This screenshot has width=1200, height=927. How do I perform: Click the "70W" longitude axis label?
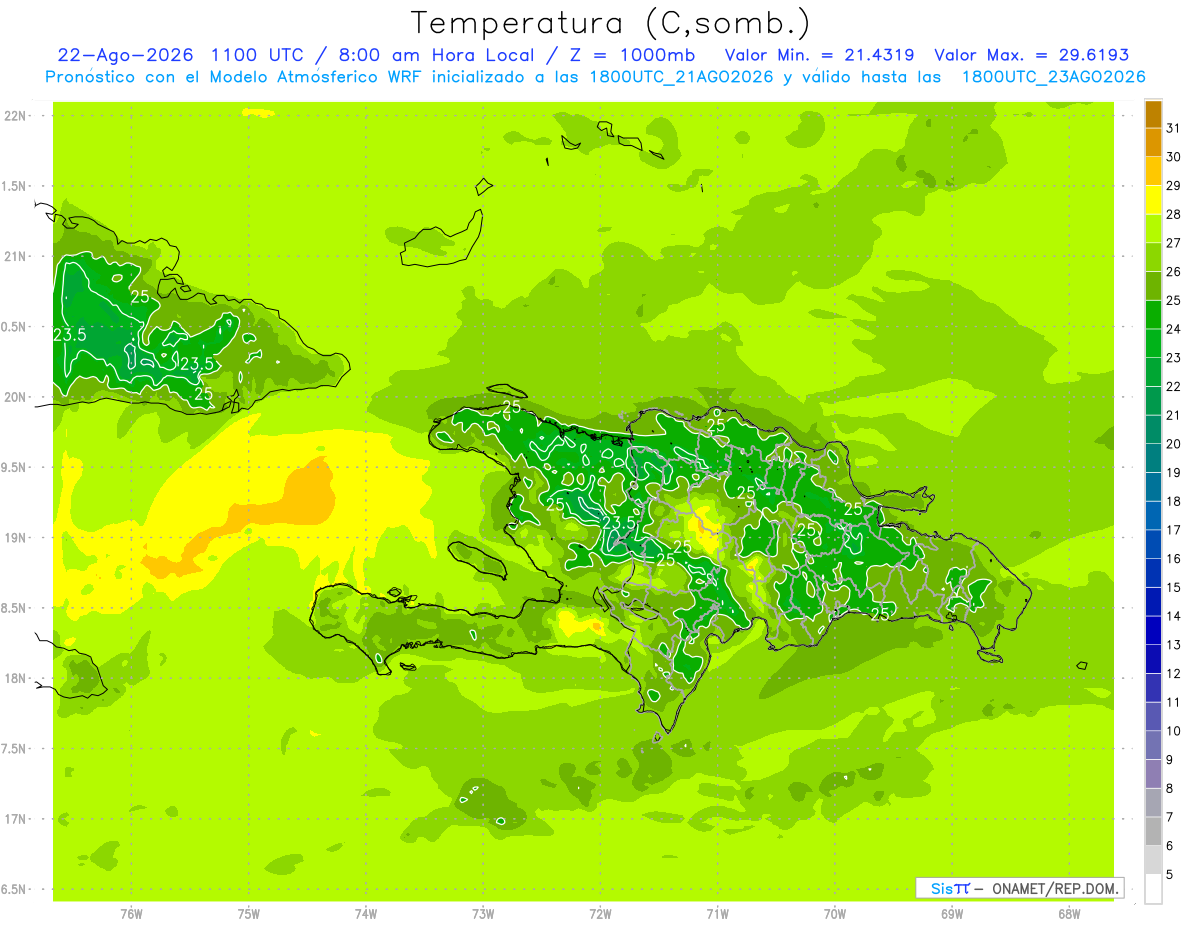pyautogui.click(x=834, y=913)
